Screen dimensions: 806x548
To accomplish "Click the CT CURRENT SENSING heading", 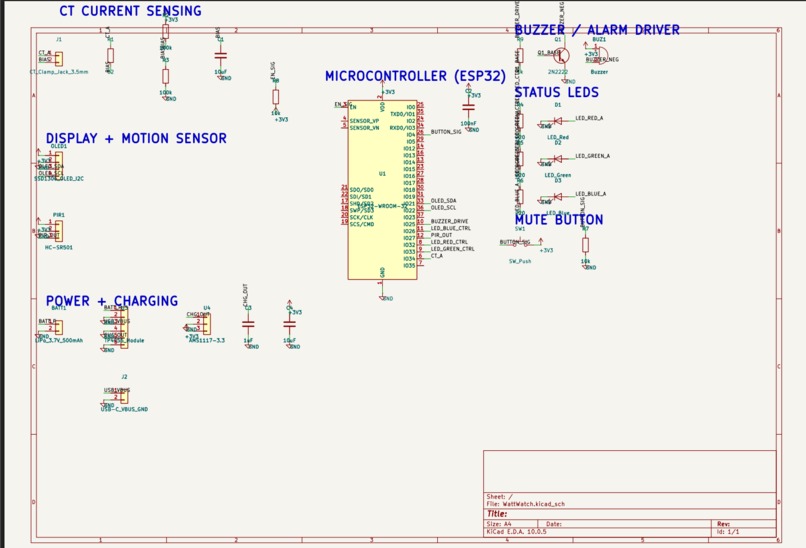I will tap(131, 11).
